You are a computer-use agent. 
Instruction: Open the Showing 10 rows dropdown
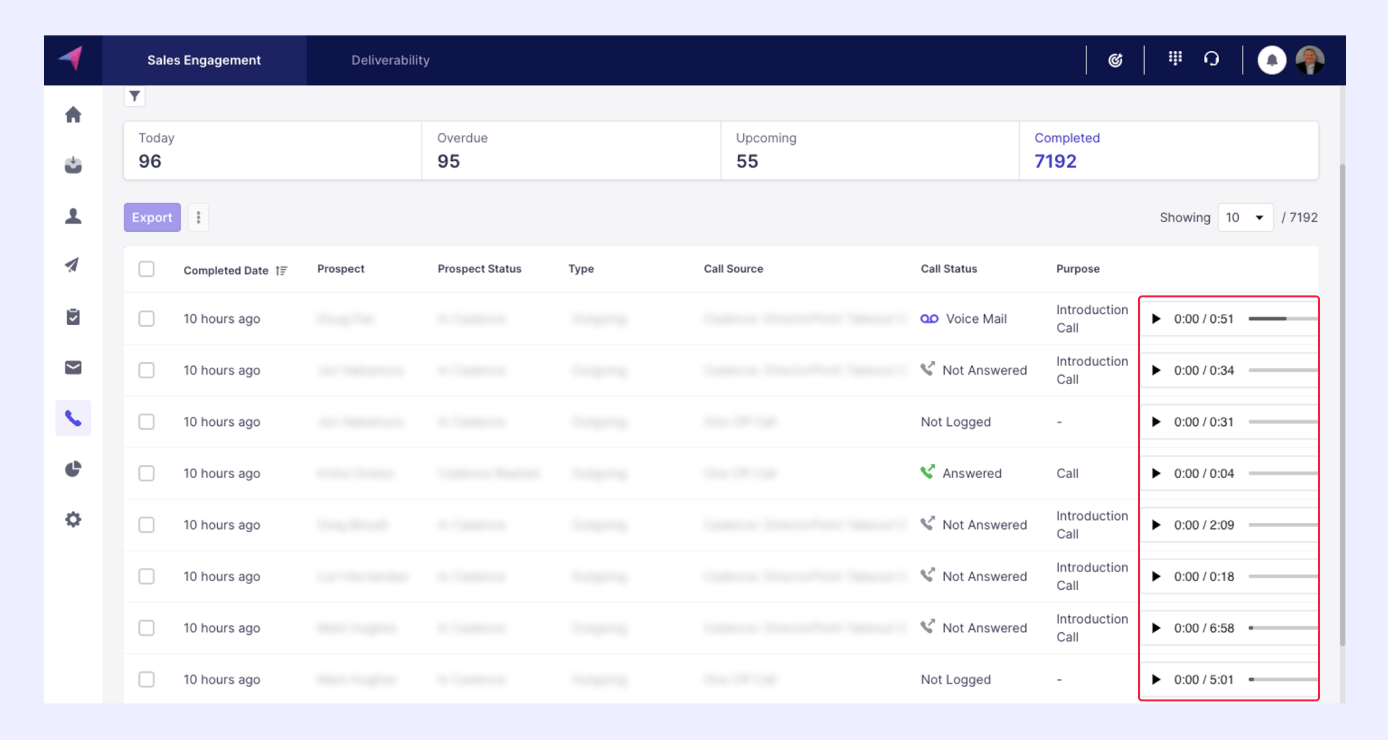(x=1245, y=217)
